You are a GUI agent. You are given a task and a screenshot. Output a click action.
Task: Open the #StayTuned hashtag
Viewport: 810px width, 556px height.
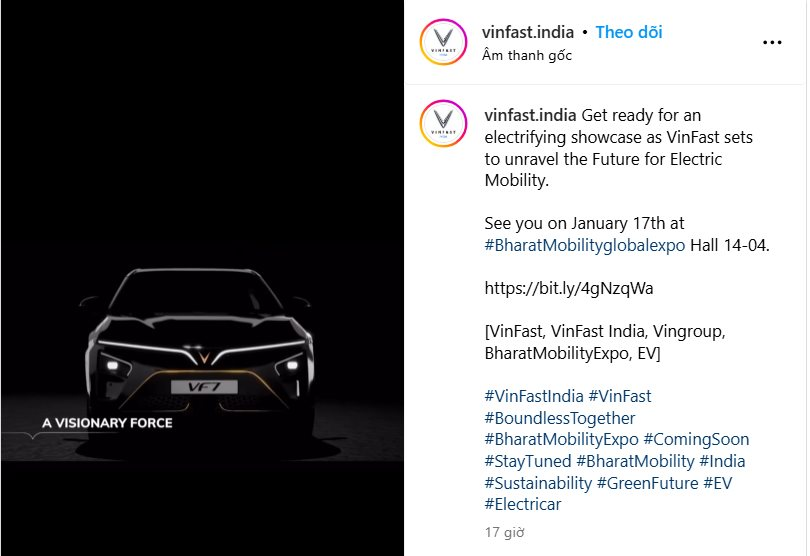click(x=527, y=461)
